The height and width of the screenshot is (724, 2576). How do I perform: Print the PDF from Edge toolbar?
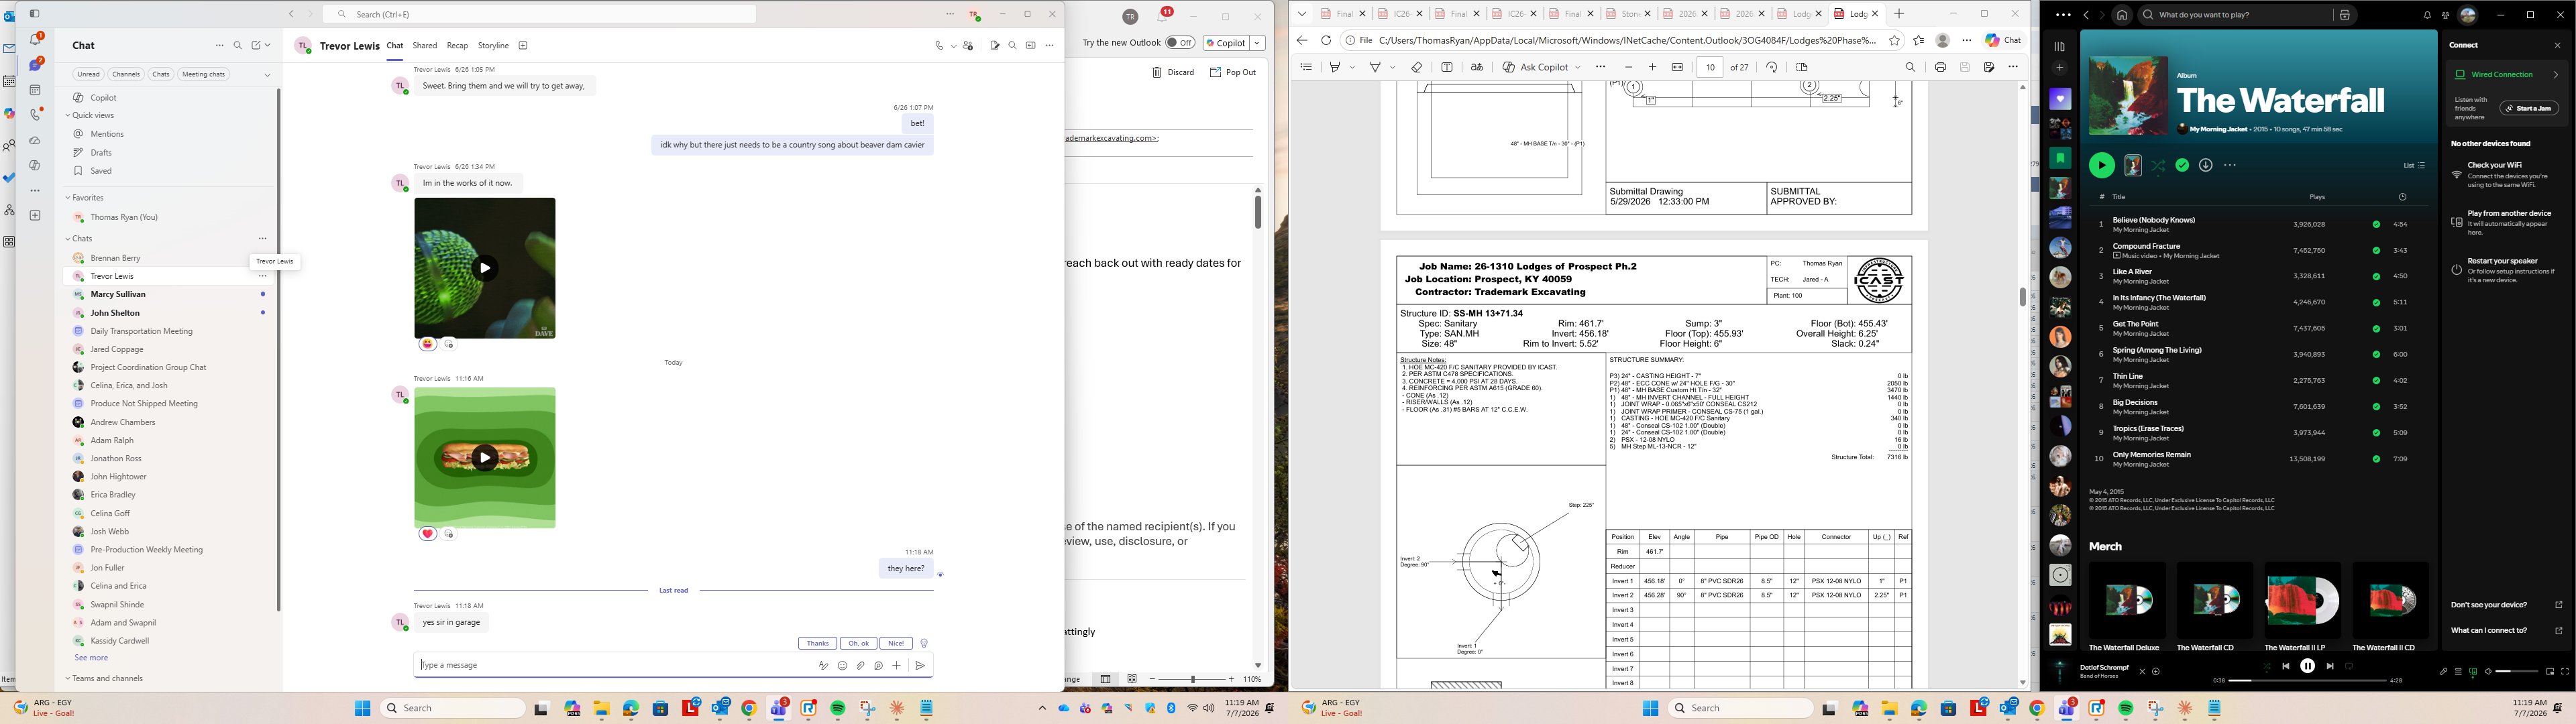tap(1940, 67)
